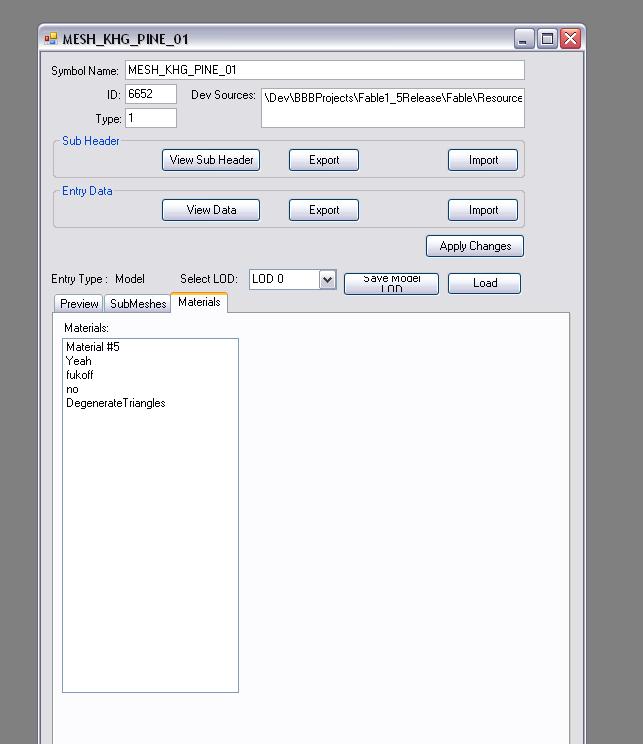Switch to the SubMeshes tab
The height and width of the screenshot is (744, 643).
coord(138,304)
